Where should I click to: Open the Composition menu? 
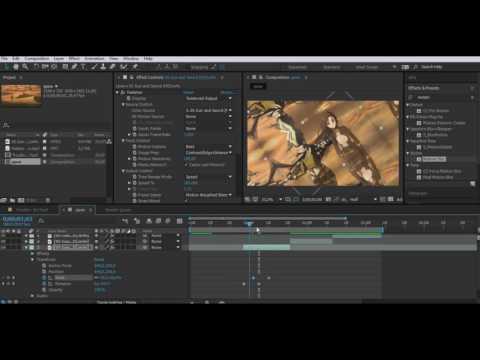click(37, 59)
